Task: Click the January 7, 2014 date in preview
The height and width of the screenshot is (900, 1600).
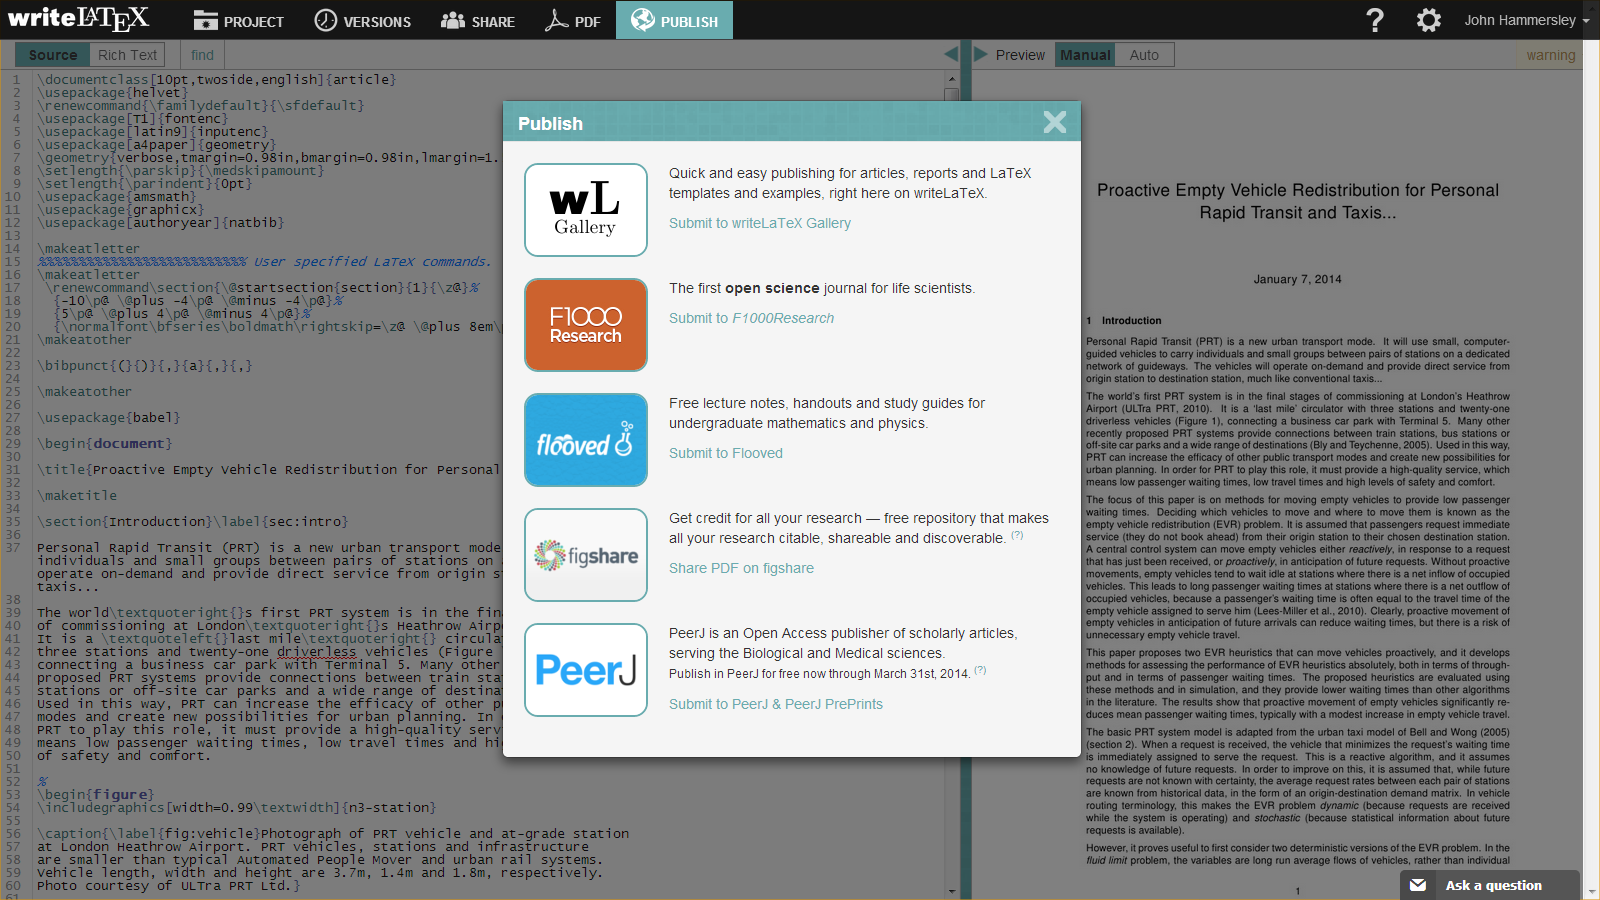Action: [1297, 279]
